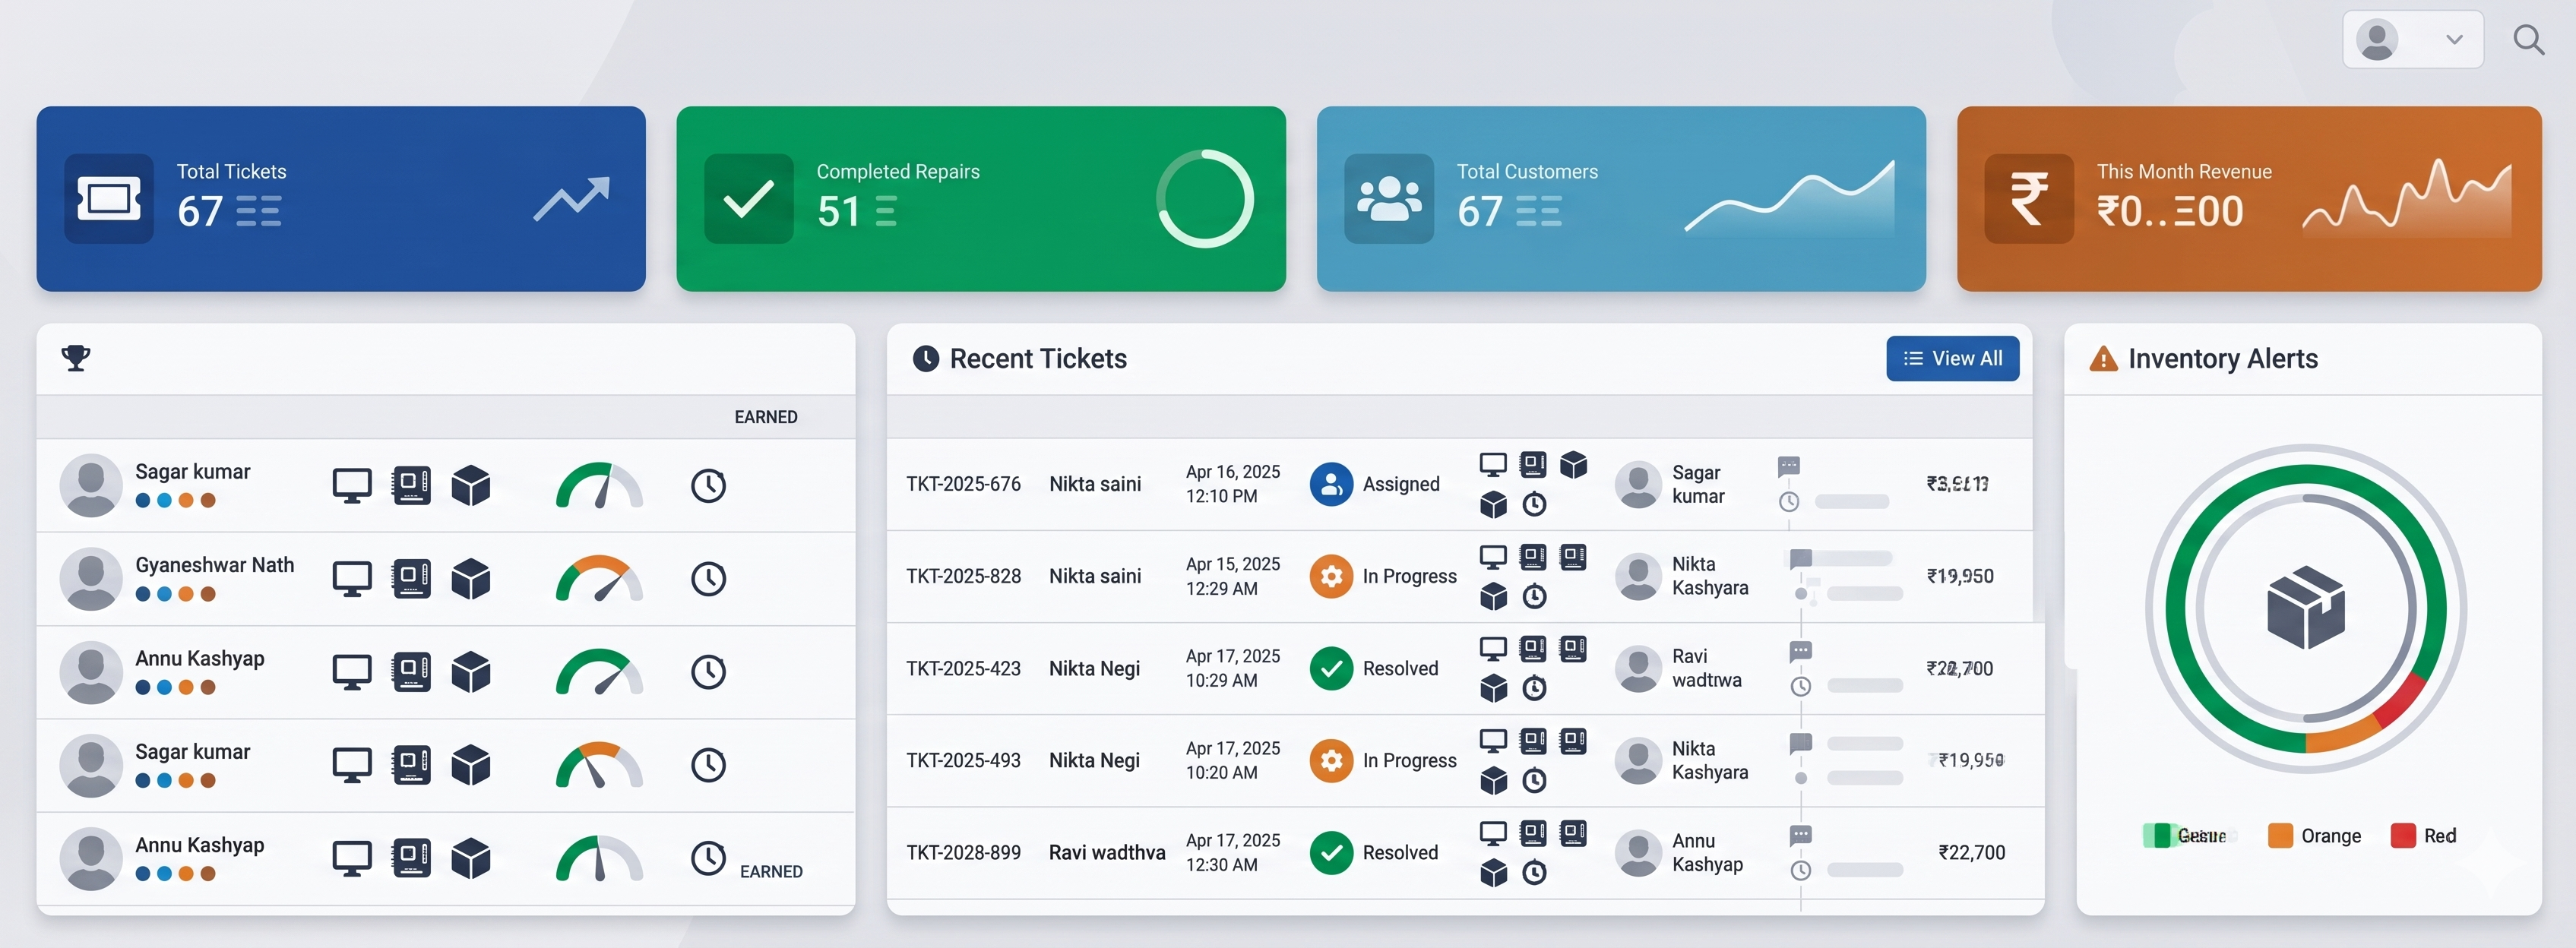Click customer name Ravi wadthva
Screen dimensions: 2576x948
pyautogui.click(x=1107, y=852)
